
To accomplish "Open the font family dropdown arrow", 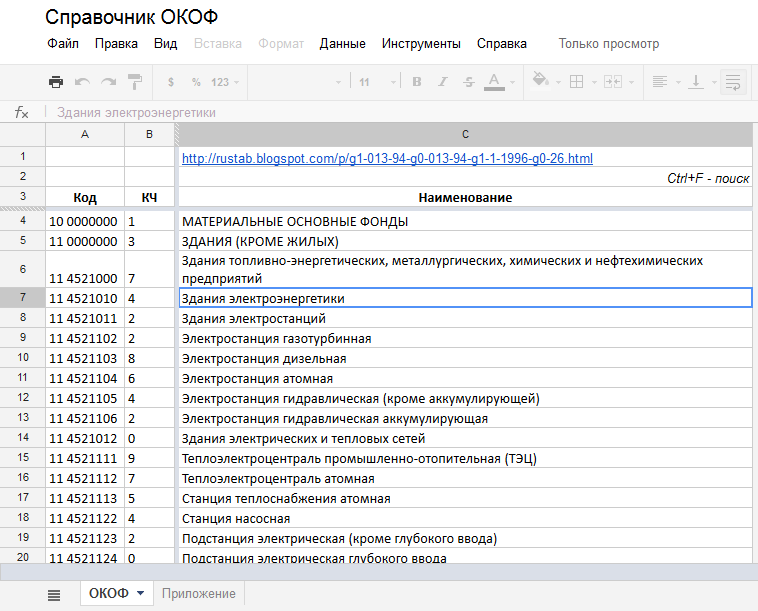I will 338,83.
